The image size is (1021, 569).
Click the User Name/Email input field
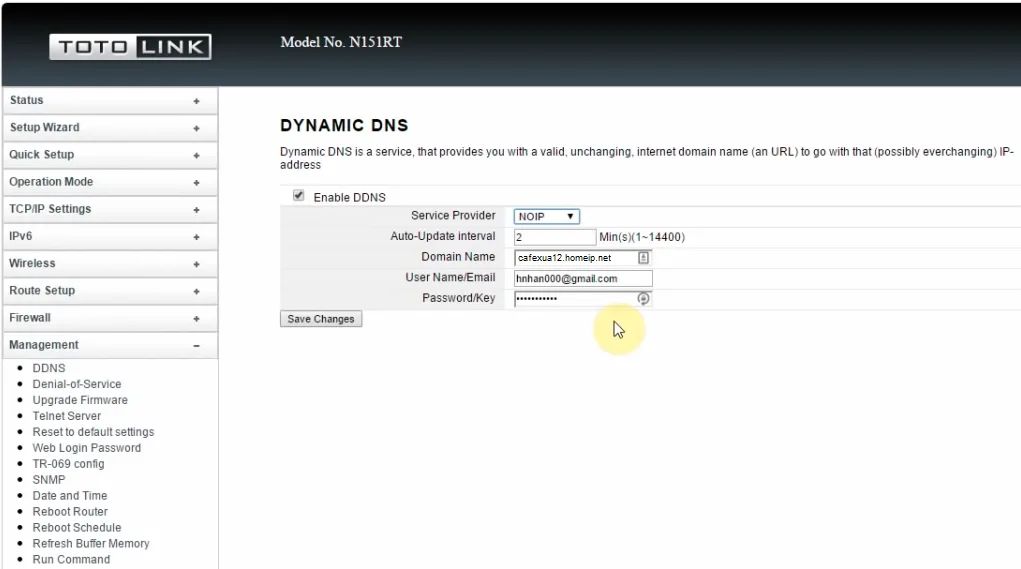click(583, 279)
